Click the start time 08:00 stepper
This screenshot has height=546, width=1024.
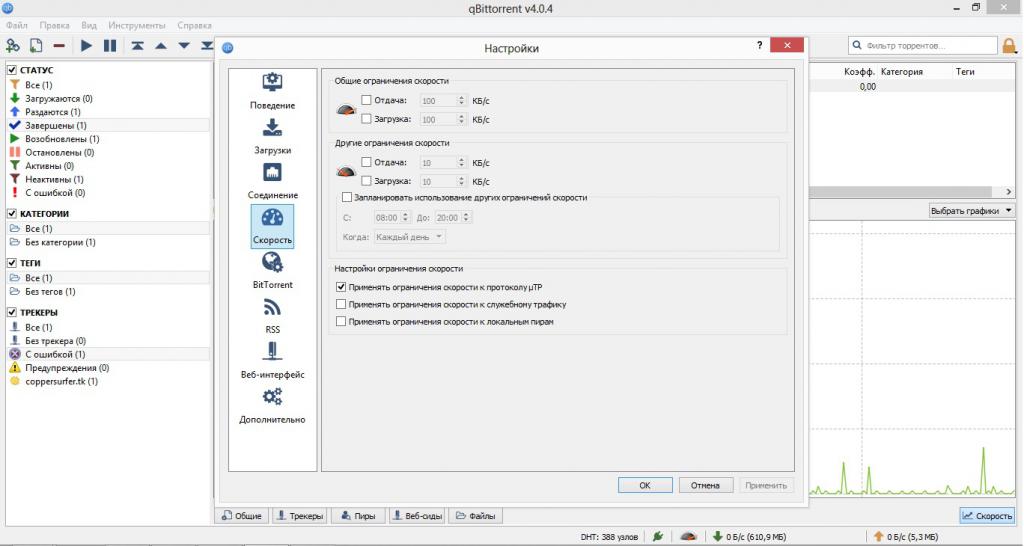(x=405, y=217)
